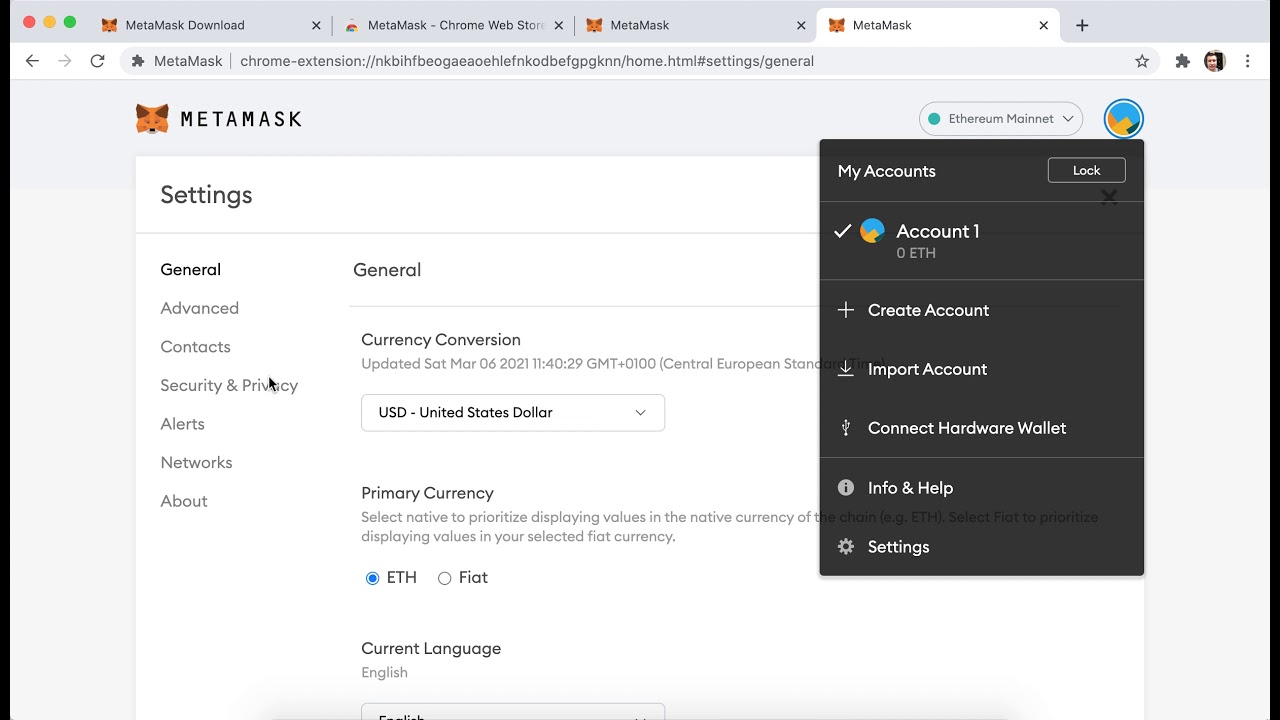Click the browser address bar URL
1280x720 pixels.
[527, 61]
